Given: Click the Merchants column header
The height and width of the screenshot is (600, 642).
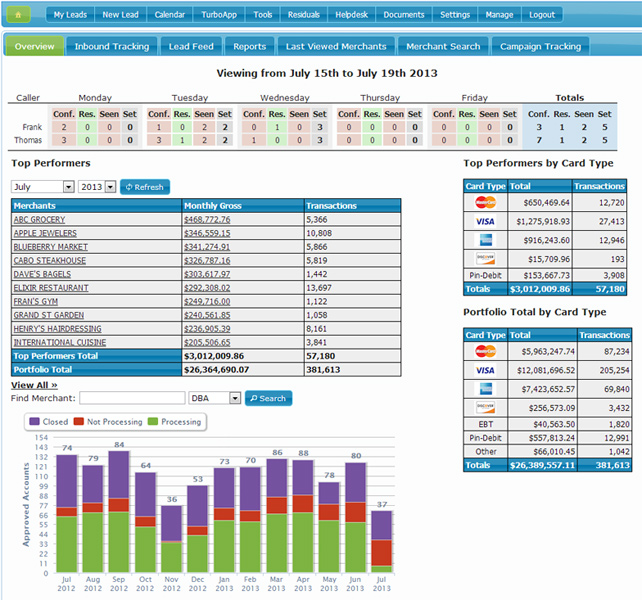Looking at the screenshot, I should click(x=97, y=206).
